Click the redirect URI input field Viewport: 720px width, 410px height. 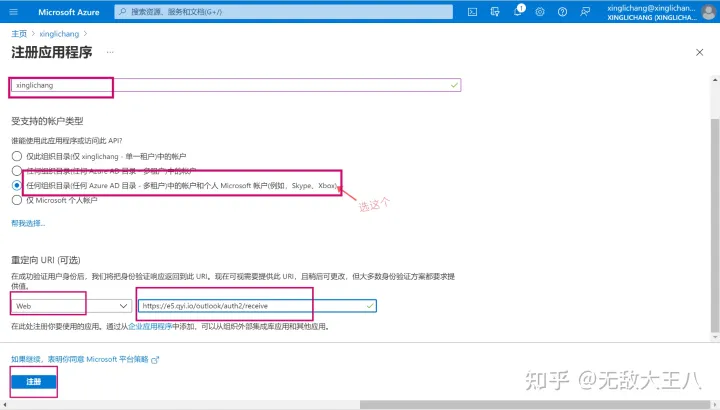click(x=255, y=305)
